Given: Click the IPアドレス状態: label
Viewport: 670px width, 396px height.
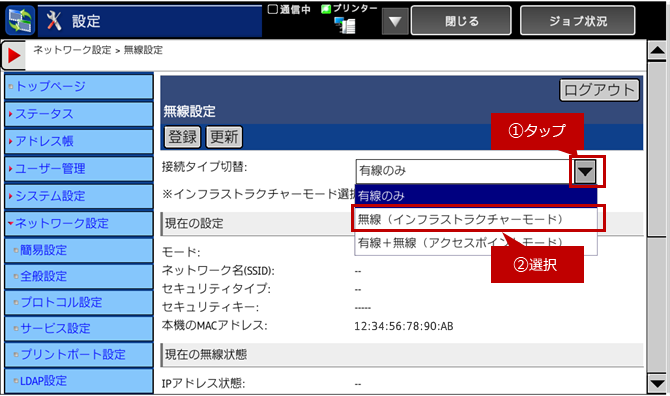Looking at the screenshot, I should [x=203, y=383].
